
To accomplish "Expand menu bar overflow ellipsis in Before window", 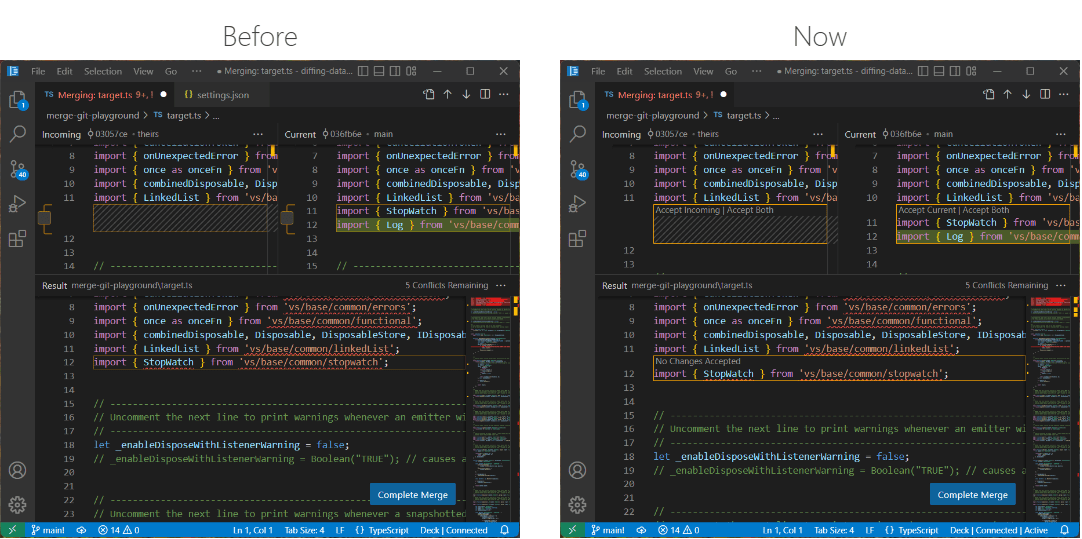I will 197,71.
